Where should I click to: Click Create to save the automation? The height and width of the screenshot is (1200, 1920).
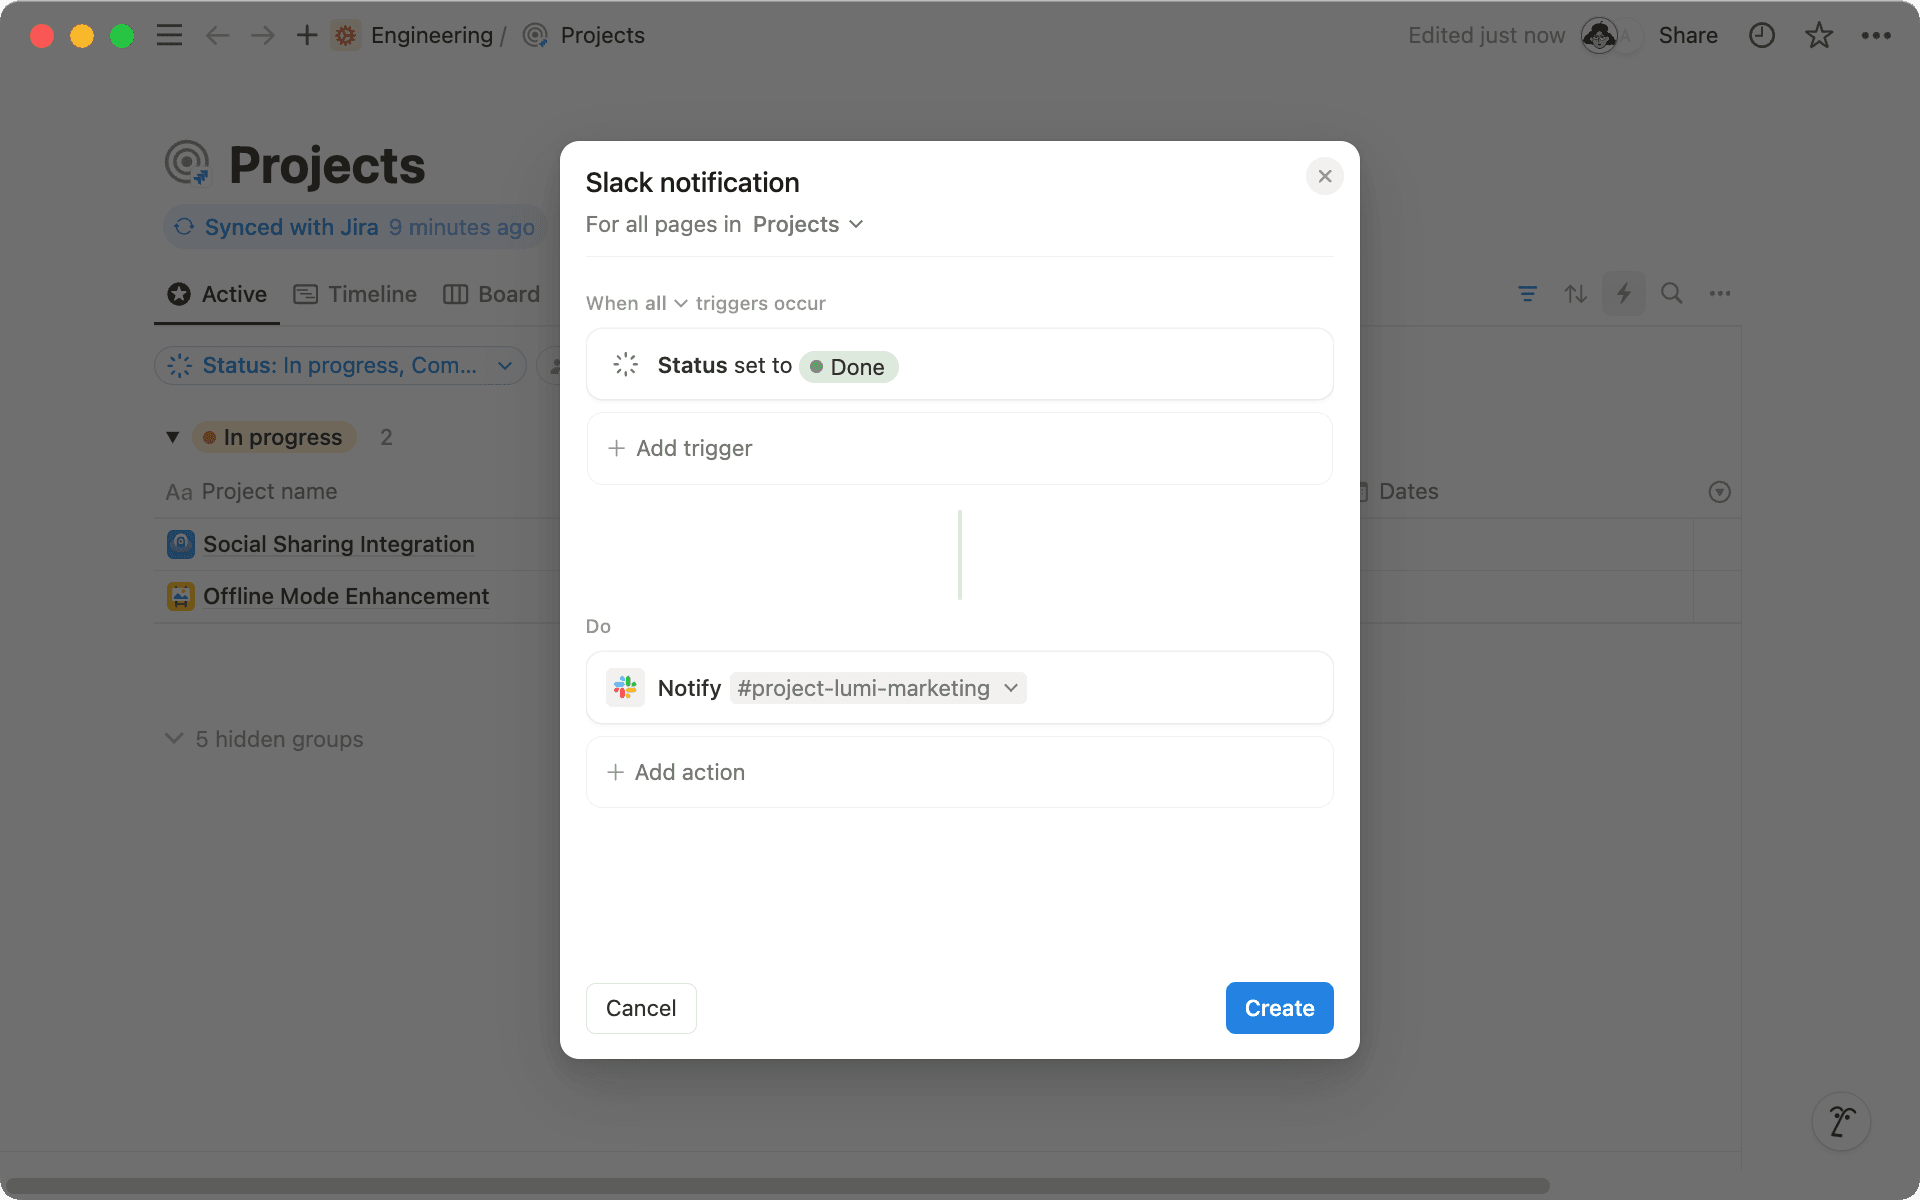[1279, 1008]
